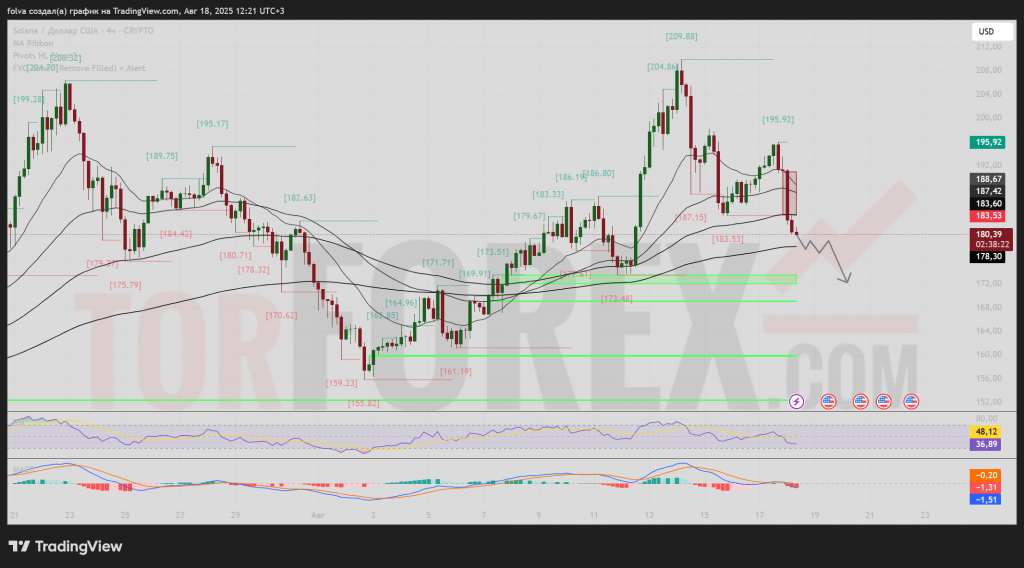The height and width of the screenshot is (568, 1024).
Task: Click the [195.17] pivot label
Action: tap(212, 123)
